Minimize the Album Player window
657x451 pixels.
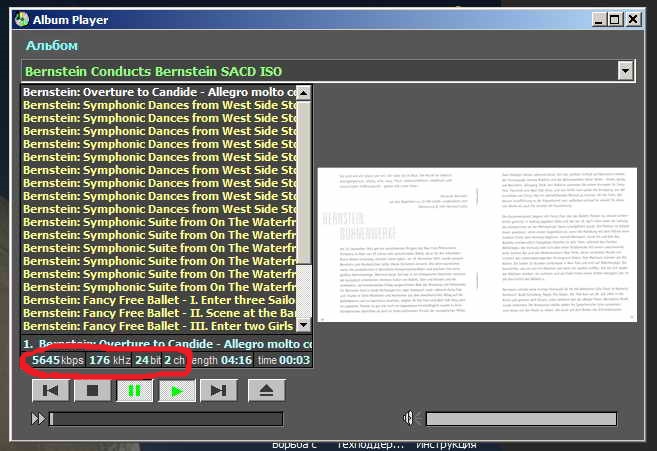pos(599,19)
